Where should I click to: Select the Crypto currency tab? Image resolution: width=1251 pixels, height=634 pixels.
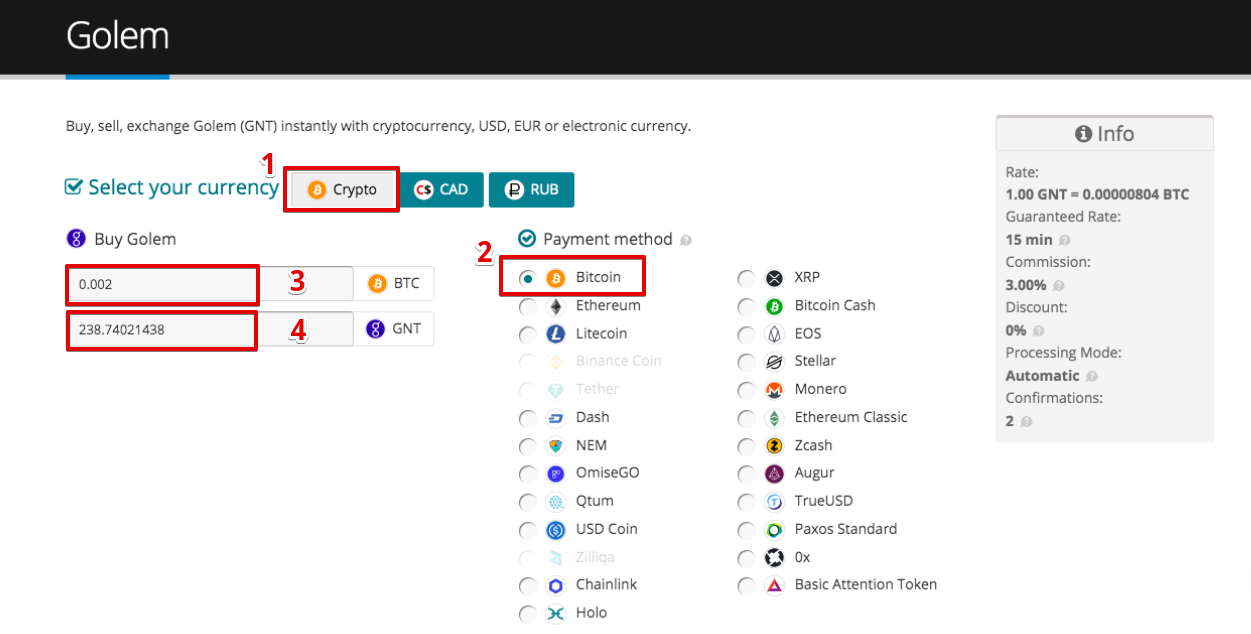(x=342, y=189)
